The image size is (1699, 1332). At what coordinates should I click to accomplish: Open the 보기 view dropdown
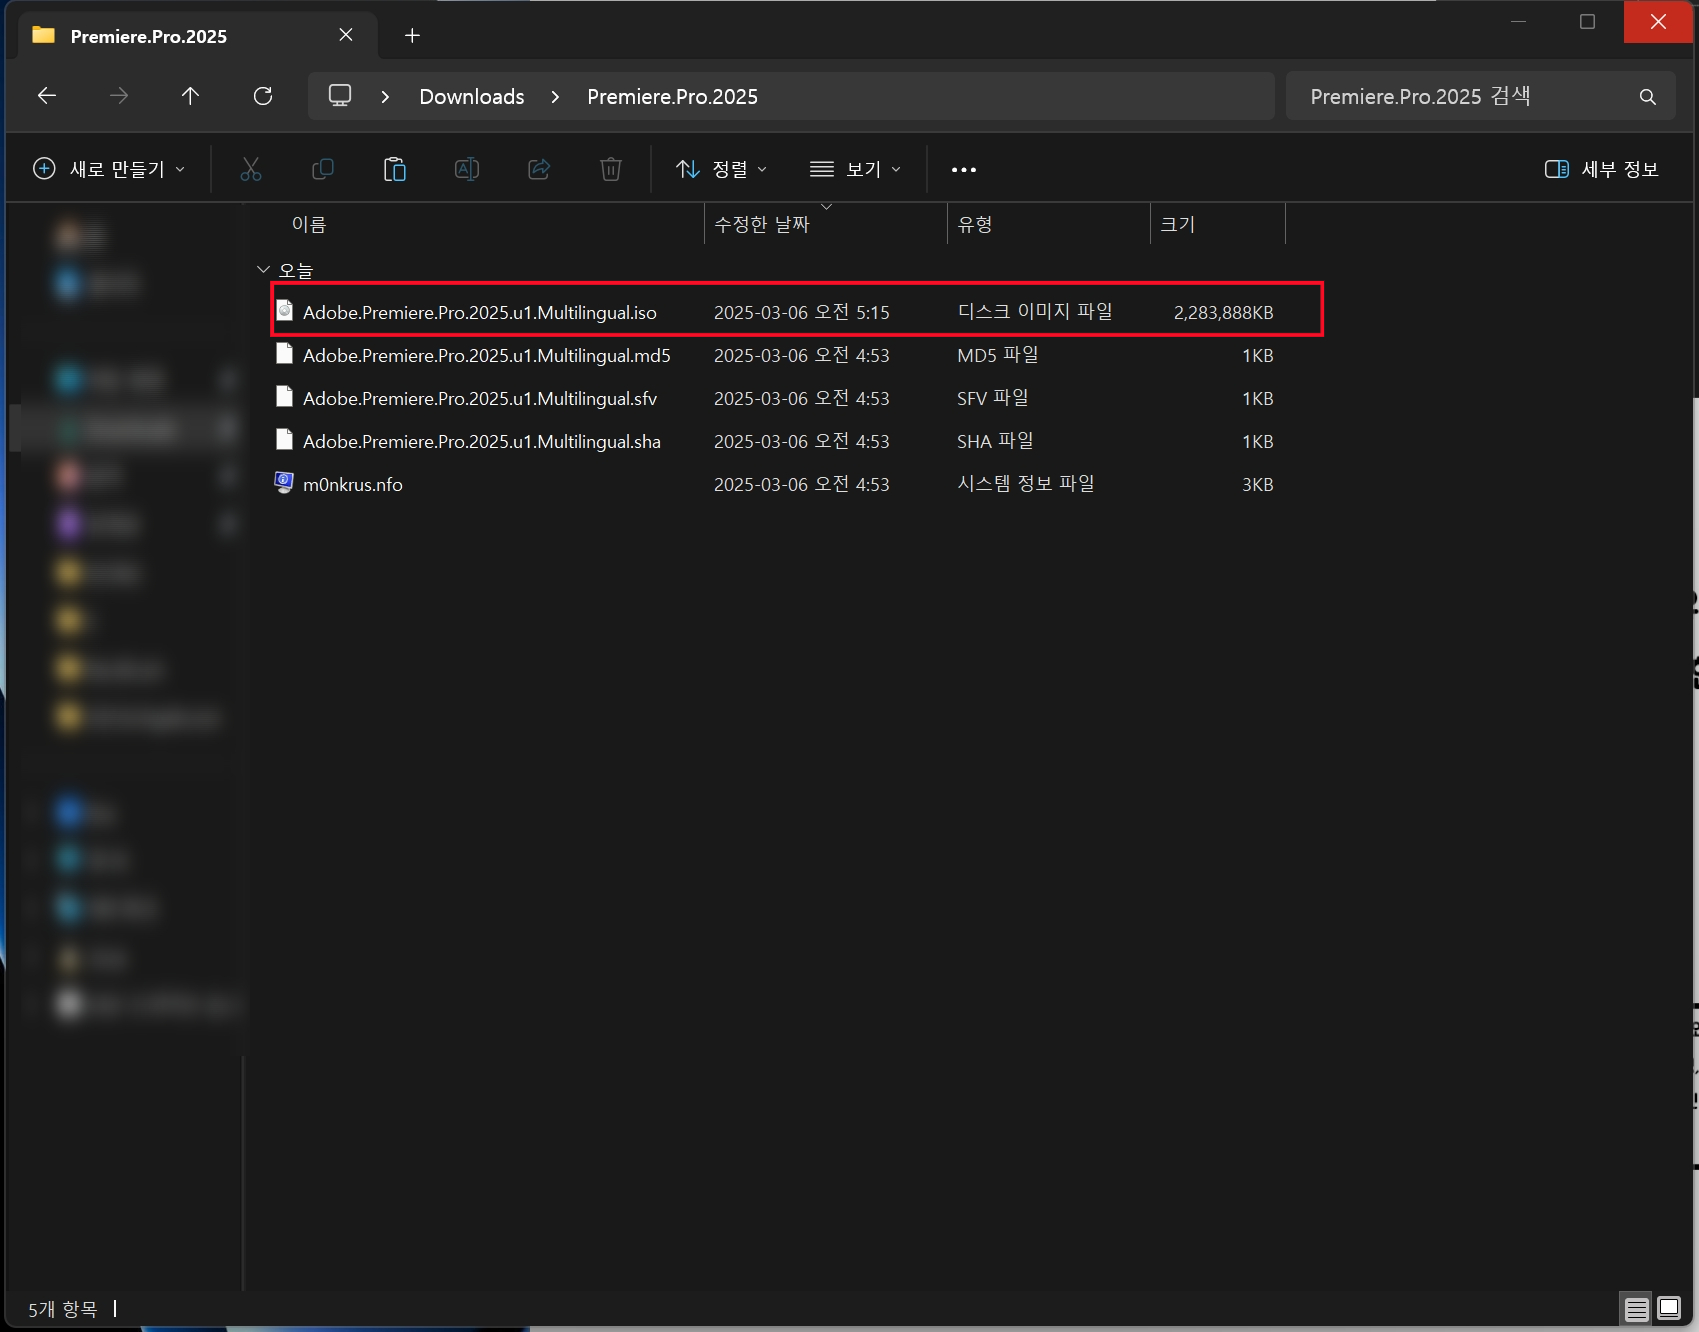coord(856,169)
